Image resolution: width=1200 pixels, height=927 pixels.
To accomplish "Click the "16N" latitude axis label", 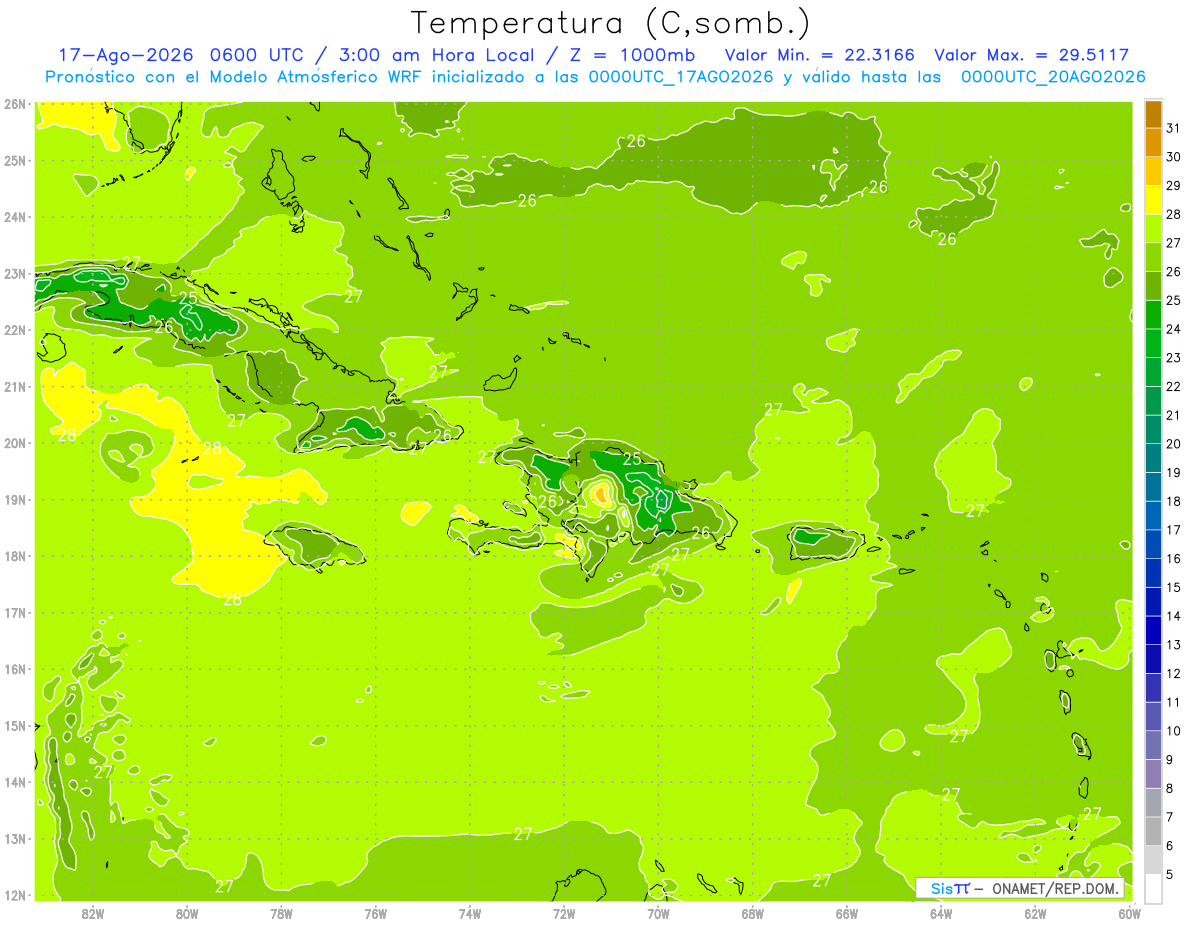I will tap(14, 669).
